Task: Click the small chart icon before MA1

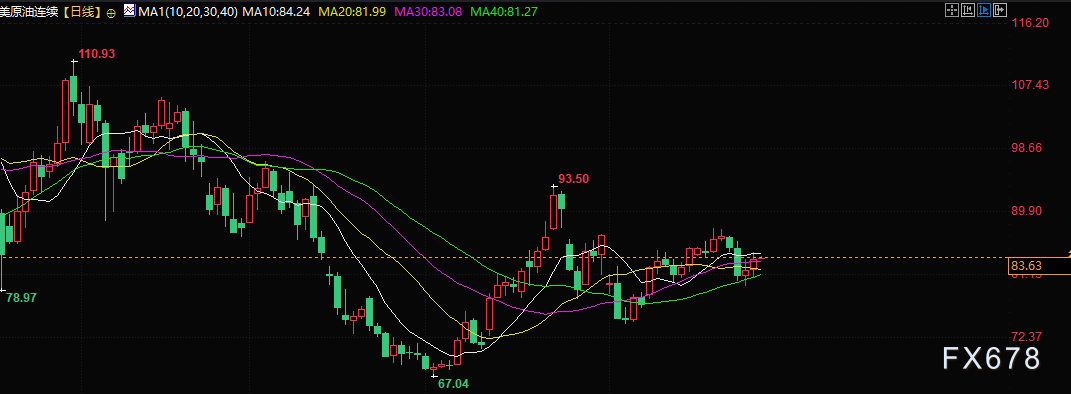Action: click(x=129, y=10)
